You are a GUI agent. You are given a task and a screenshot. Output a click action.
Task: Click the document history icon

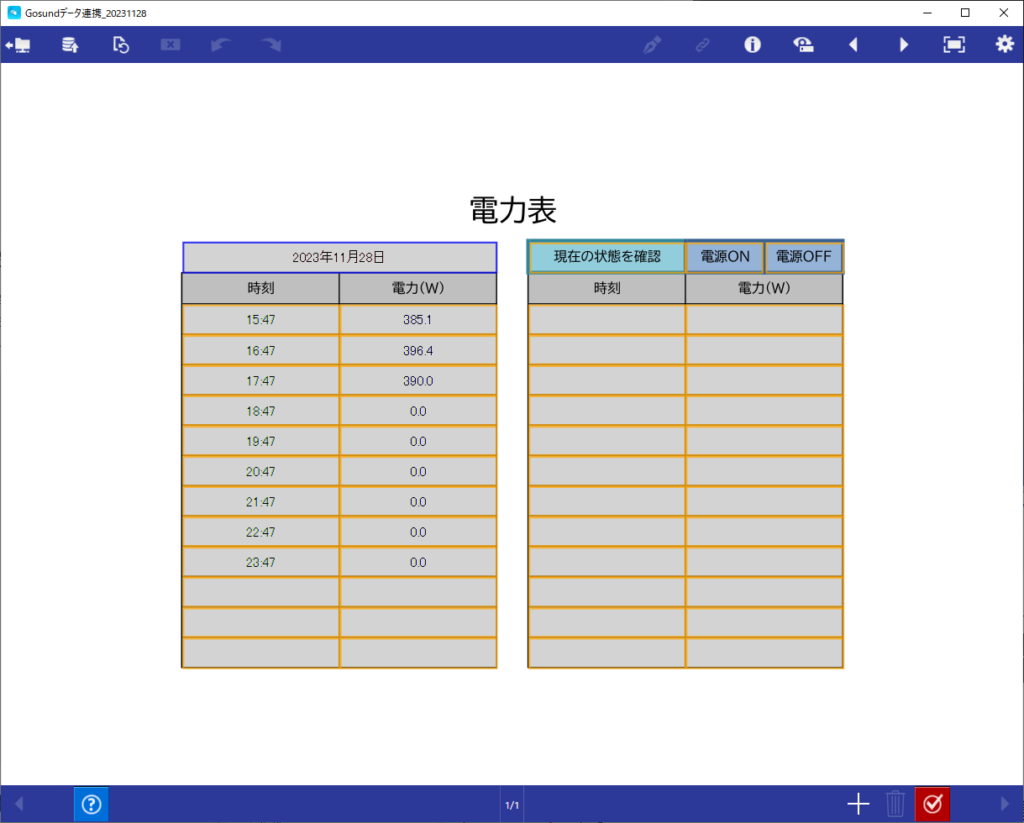(x=120, y=45)
